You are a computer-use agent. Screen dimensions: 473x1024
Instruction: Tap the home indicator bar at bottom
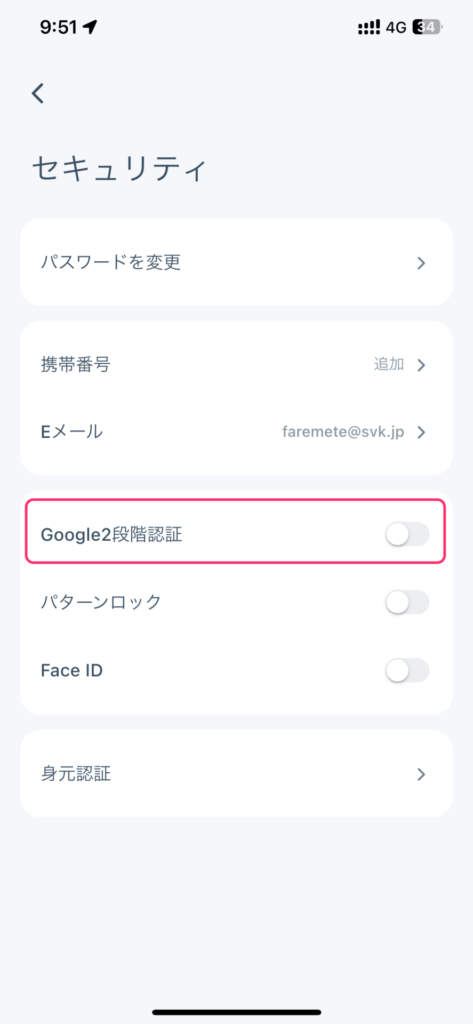(236, 1012)
